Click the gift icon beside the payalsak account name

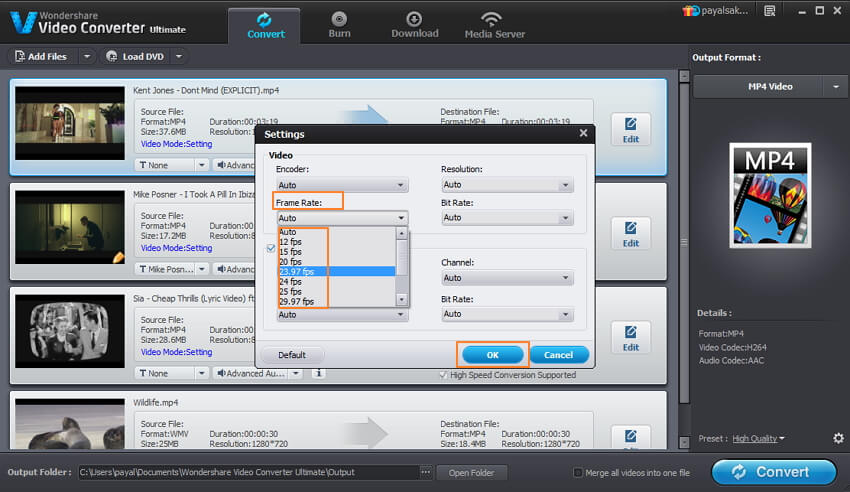click(691, 10)
